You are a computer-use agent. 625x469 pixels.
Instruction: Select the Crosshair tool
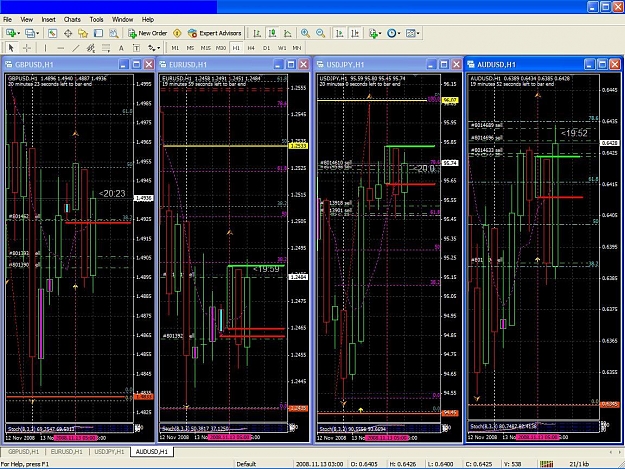click(x=27, y=48)
